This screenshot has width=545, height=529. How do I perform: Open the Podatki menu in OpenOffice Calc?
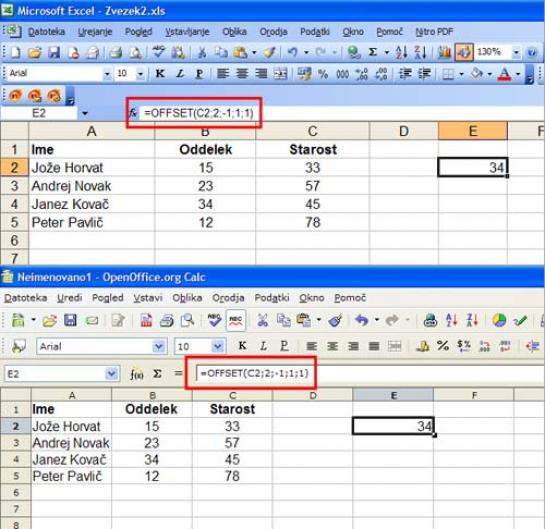pos(272,298)
